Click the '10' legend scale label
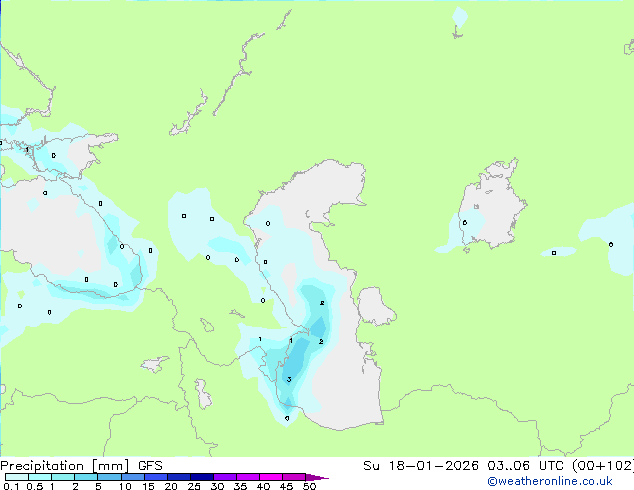The image size is (634, 490). (125, 486)
